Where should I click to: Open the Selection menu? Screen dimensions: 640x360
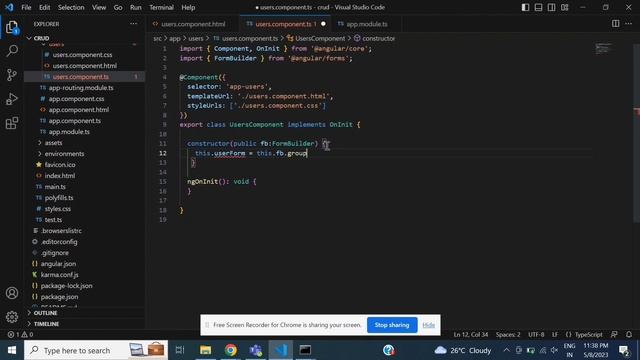(x=71, y=7)
